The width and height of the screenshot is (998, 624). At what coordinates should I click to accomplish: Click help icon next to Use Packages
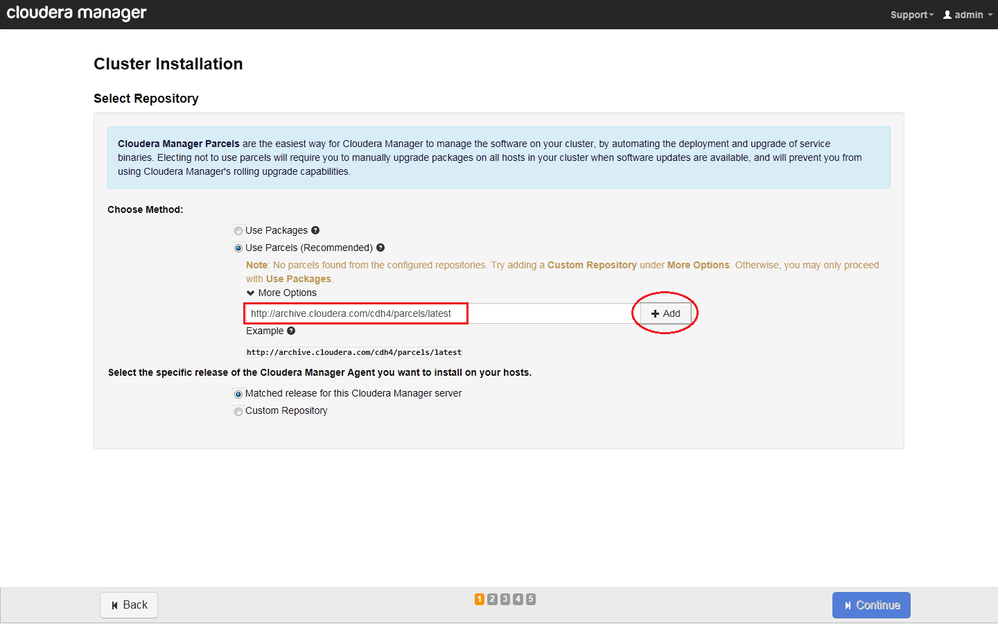[315, 230]
